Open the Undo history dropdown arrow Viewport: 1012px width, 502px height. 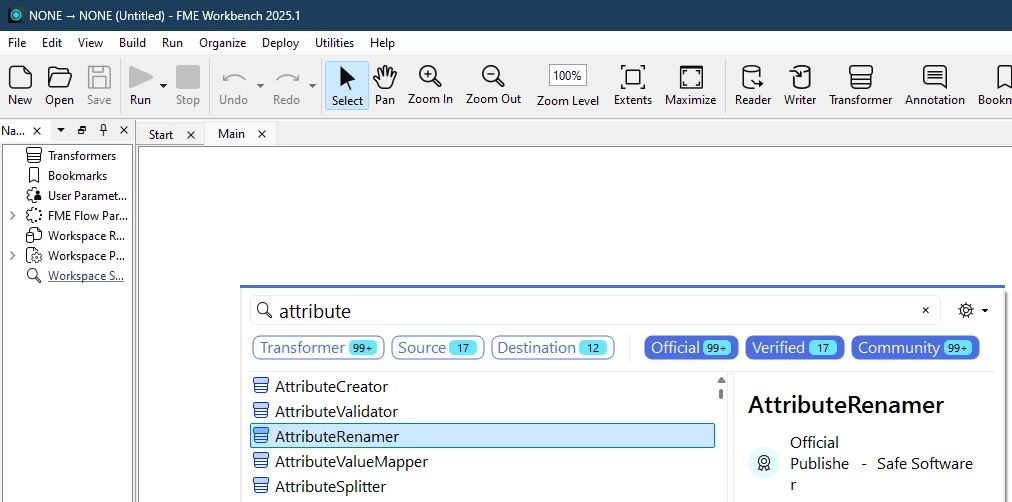point(260,85)
